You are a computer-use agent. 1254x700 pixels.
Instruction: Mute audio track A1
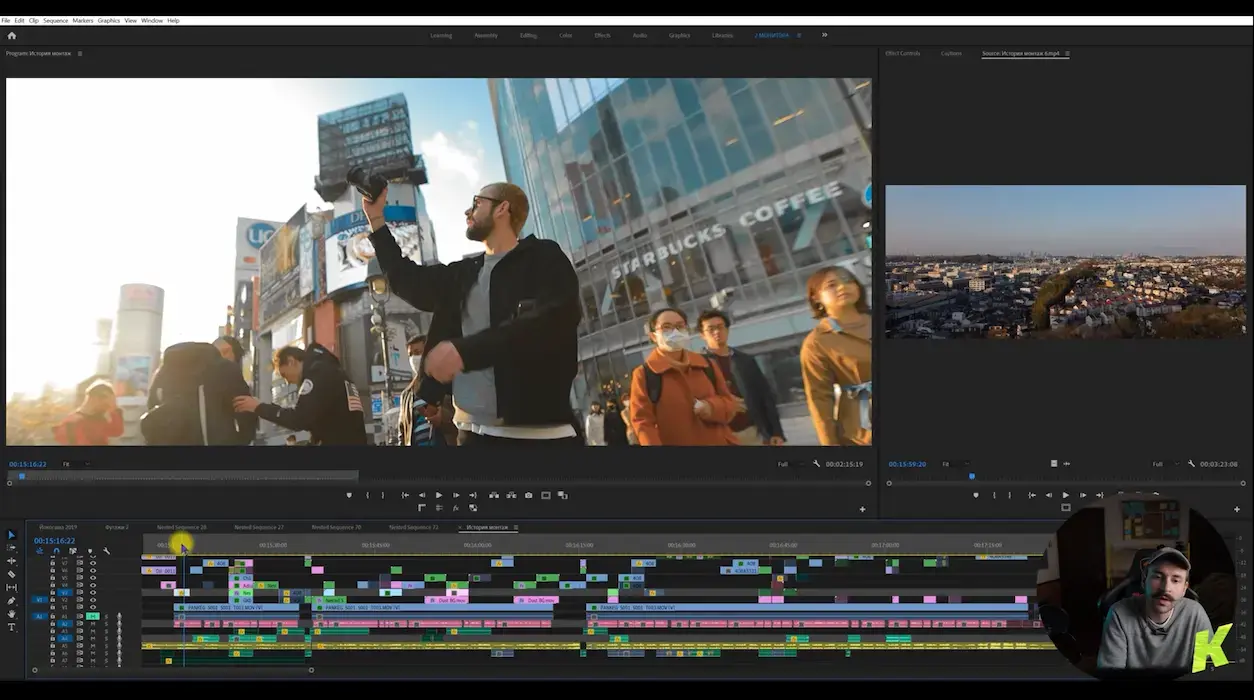point(93,616)
